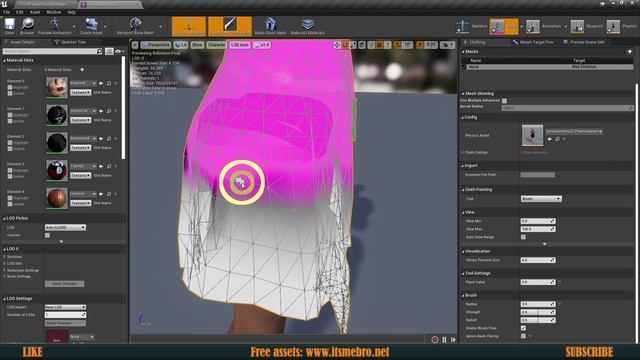Open the Asset menu
Image resolution: width=640 pixels, height=360 pixels.
35,12
